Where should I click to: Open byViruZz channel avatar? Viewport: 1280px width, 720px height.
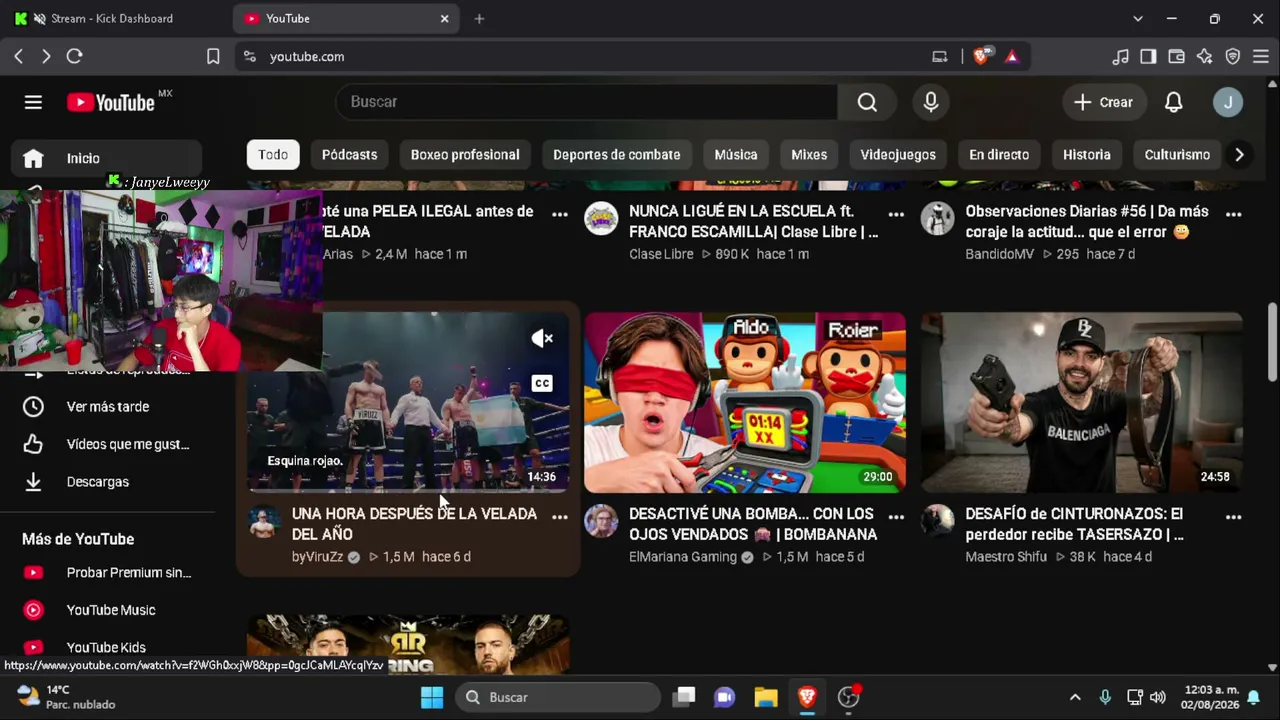264,521
